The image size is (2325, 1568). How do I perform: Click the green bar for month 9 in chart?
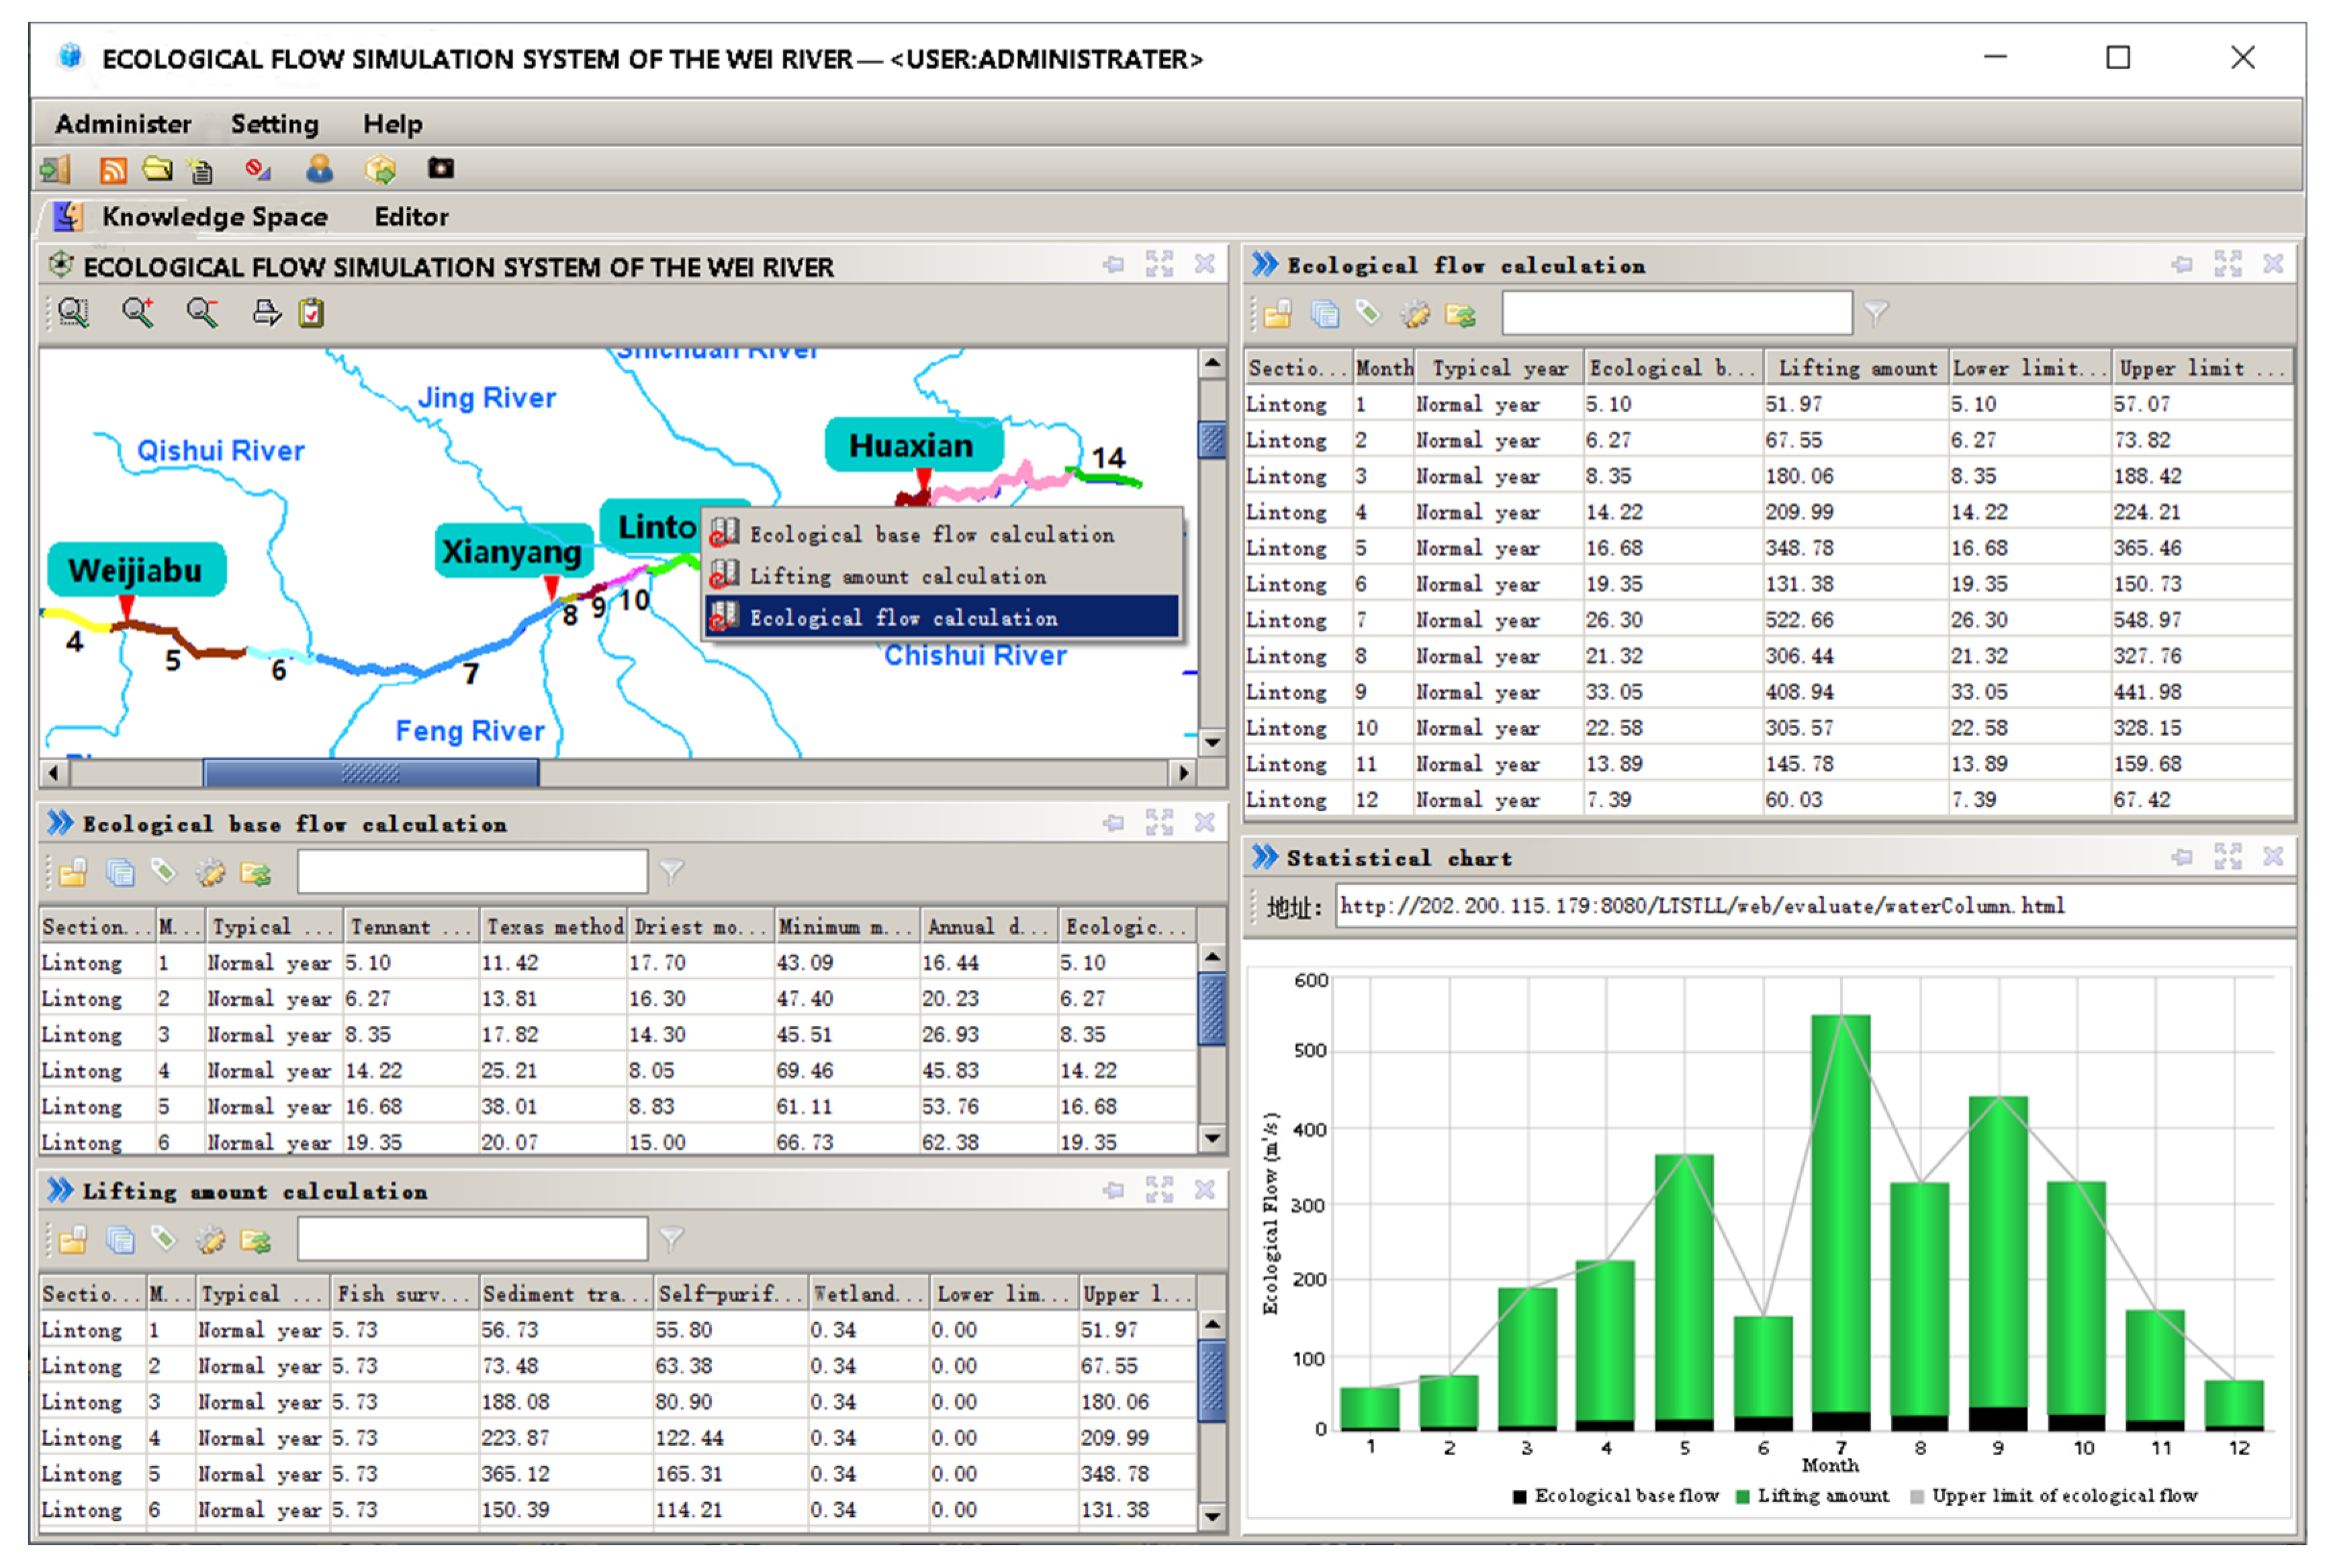pos(1997,1252)
